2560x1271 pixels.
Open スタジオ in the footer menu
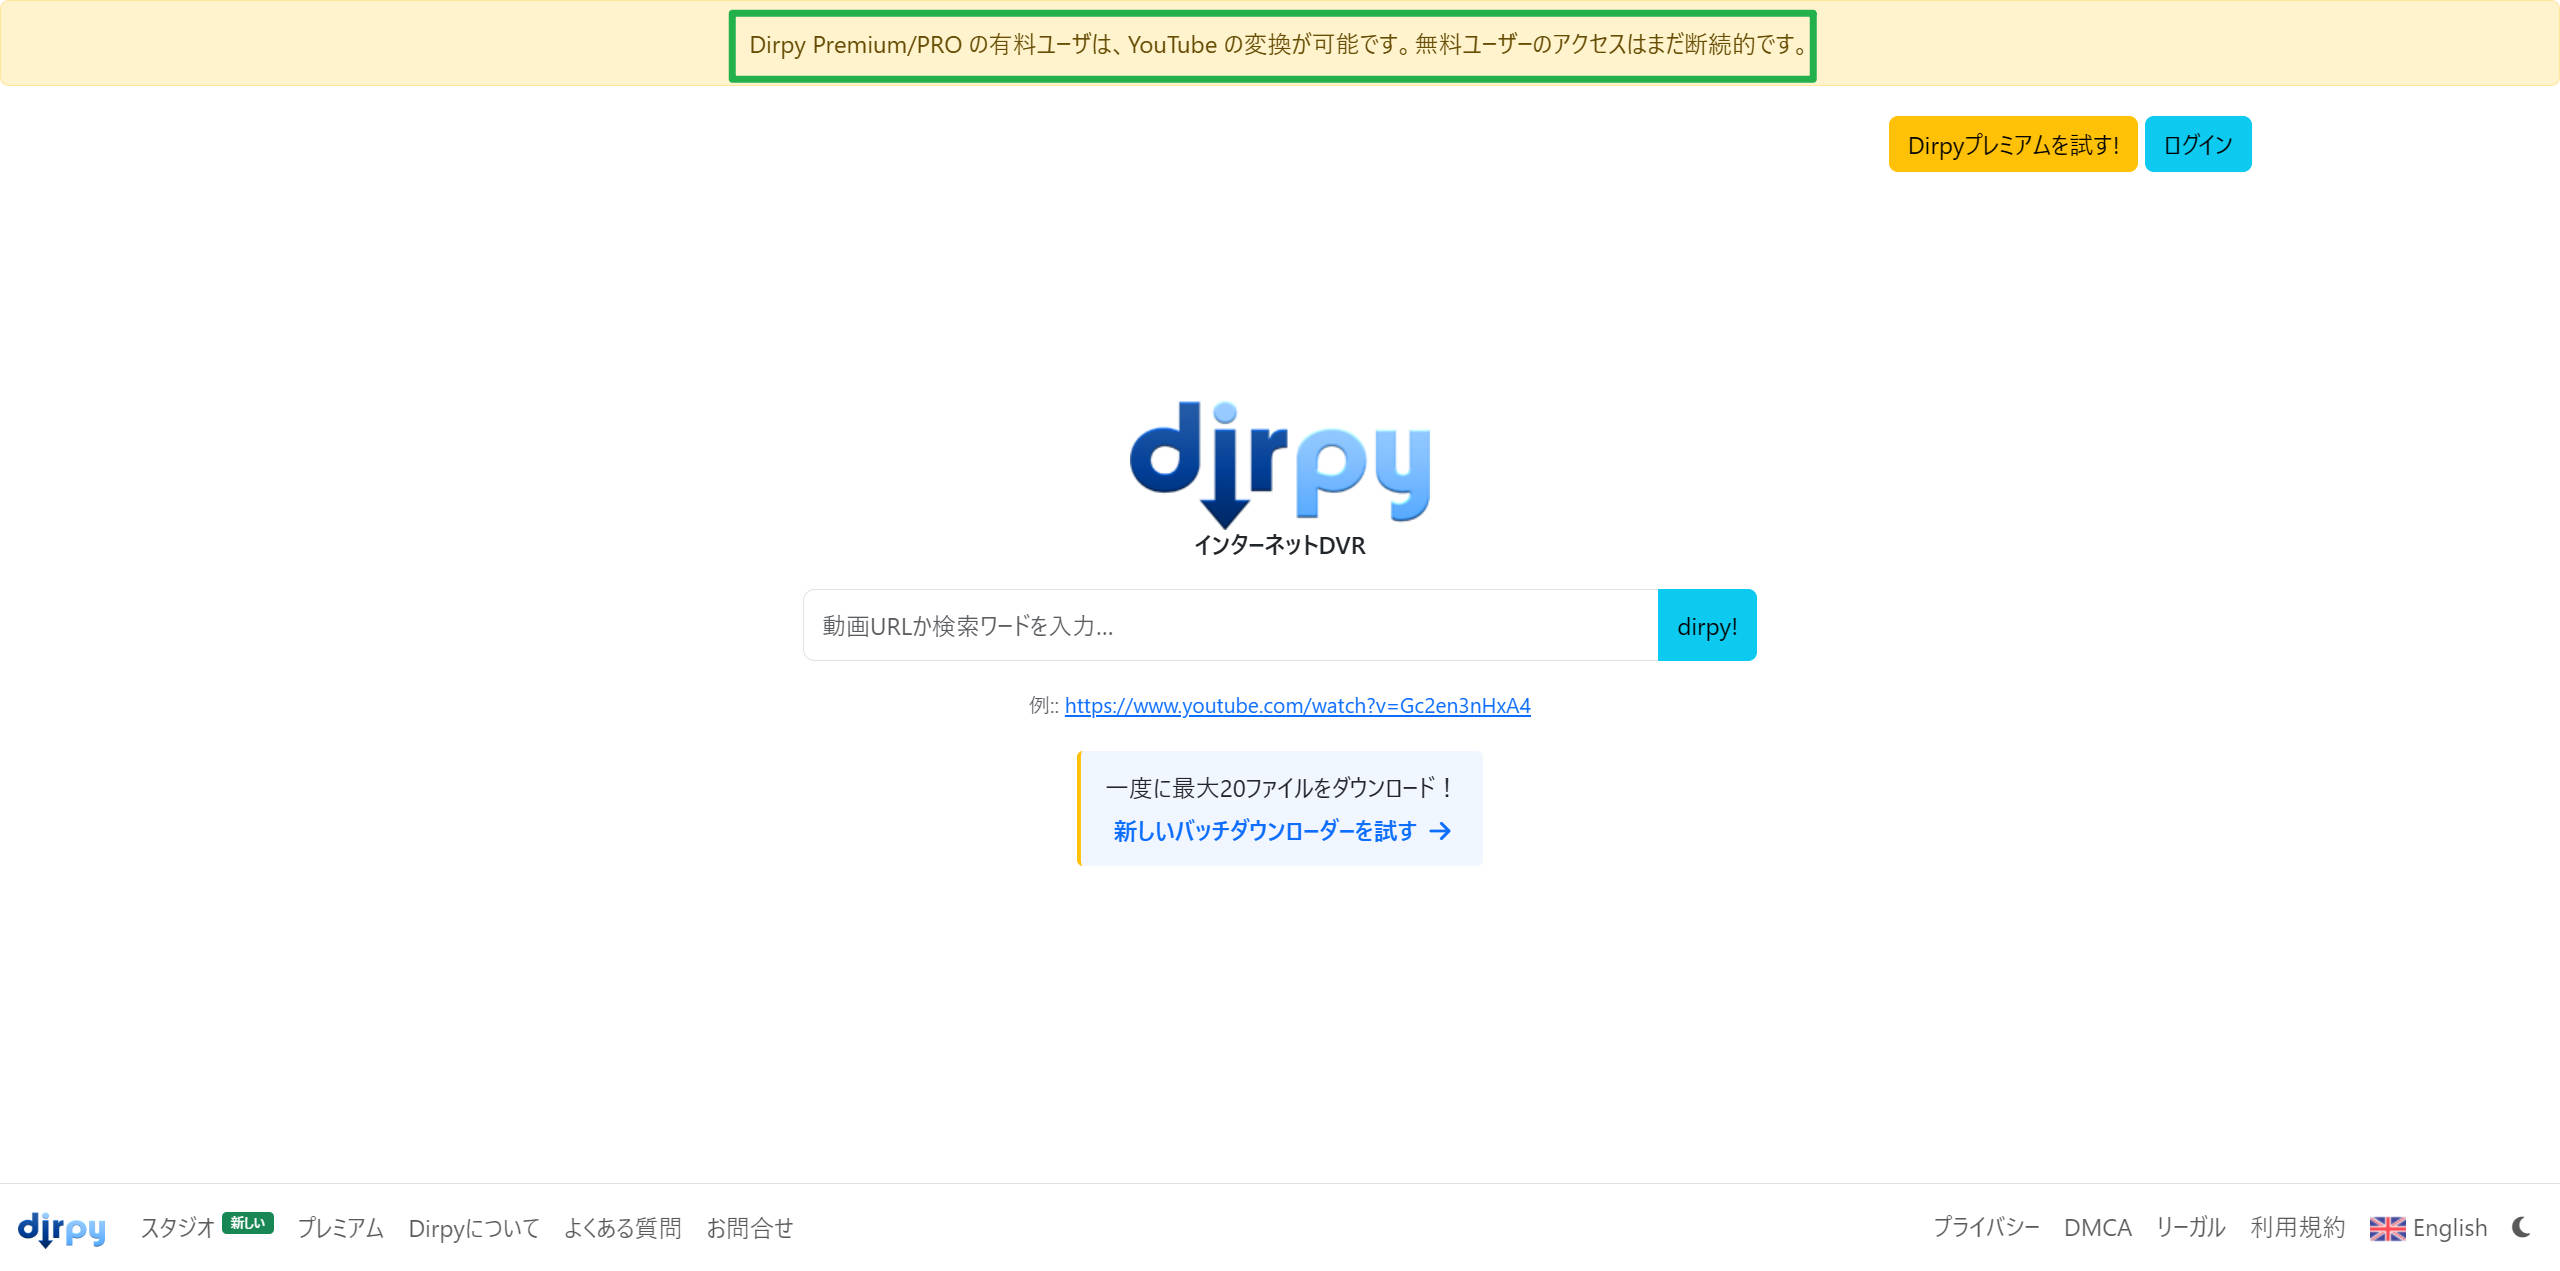coord(177,1228)
